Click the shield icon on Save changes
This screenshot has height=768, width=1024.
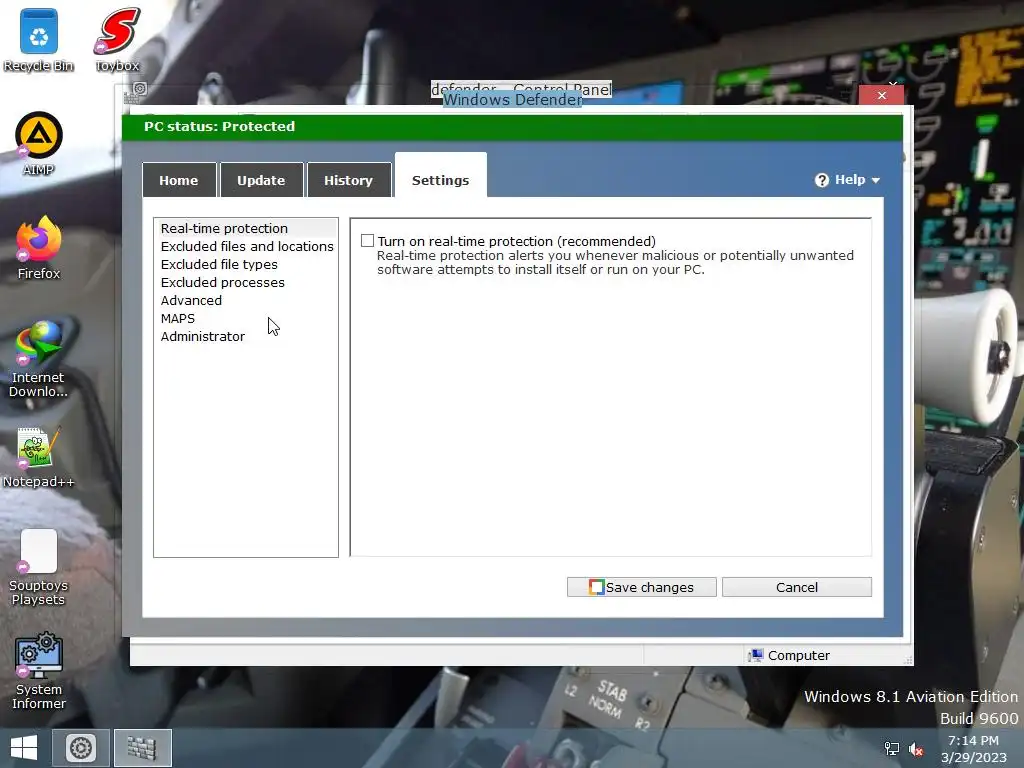[x=596, y=587]
